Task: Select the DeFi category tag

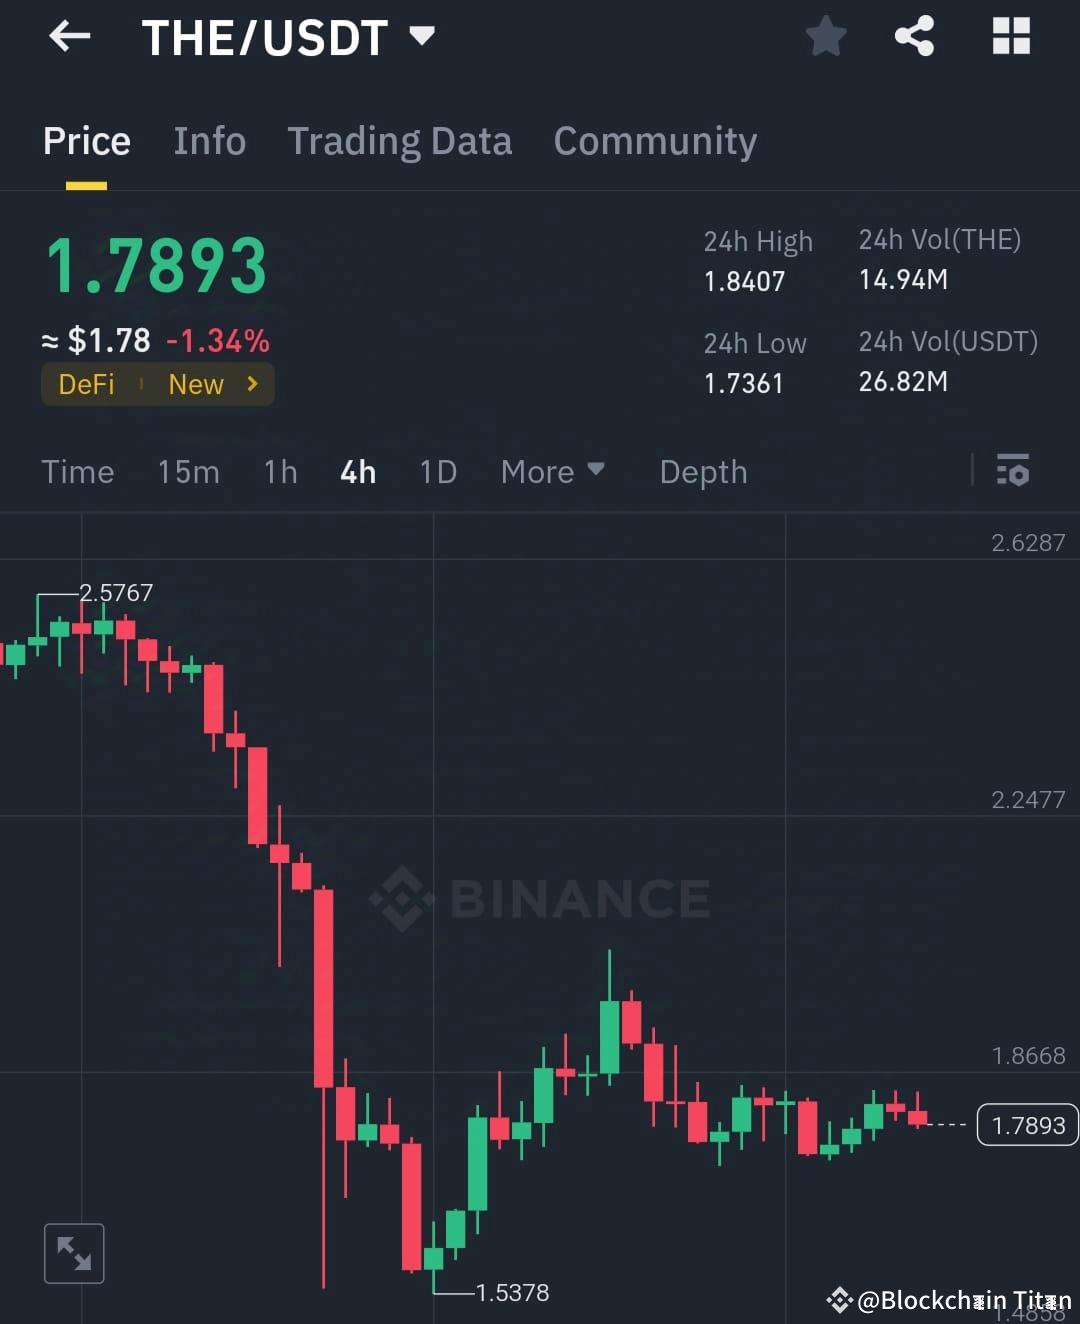Action: click(x=87, y=384)
